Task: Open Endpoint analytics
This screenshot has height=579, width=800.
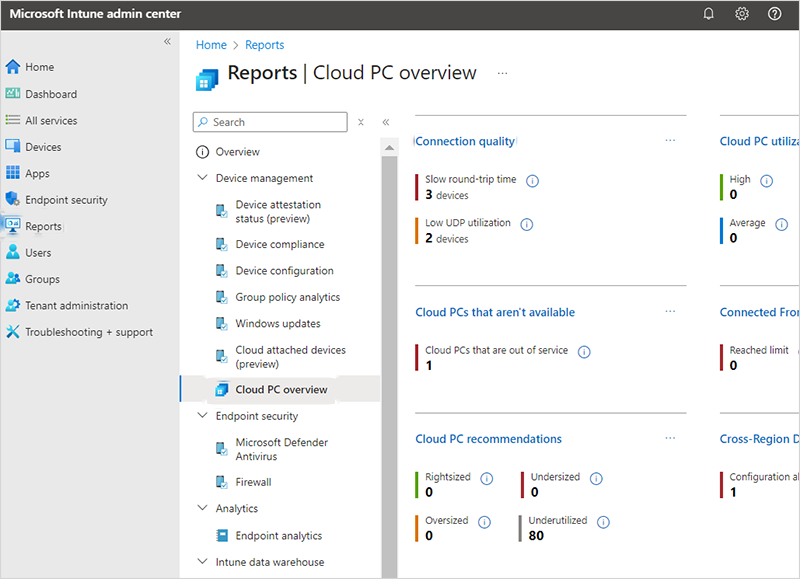Action: [x=280, y=535]
